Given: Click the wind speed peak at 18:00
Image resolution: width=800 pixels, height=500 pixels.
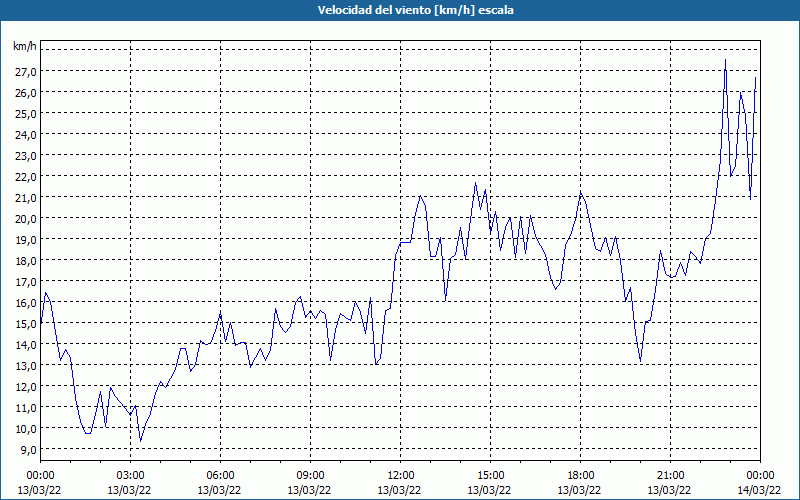Looking at the screenshot, I should click(x=581, y=193).
